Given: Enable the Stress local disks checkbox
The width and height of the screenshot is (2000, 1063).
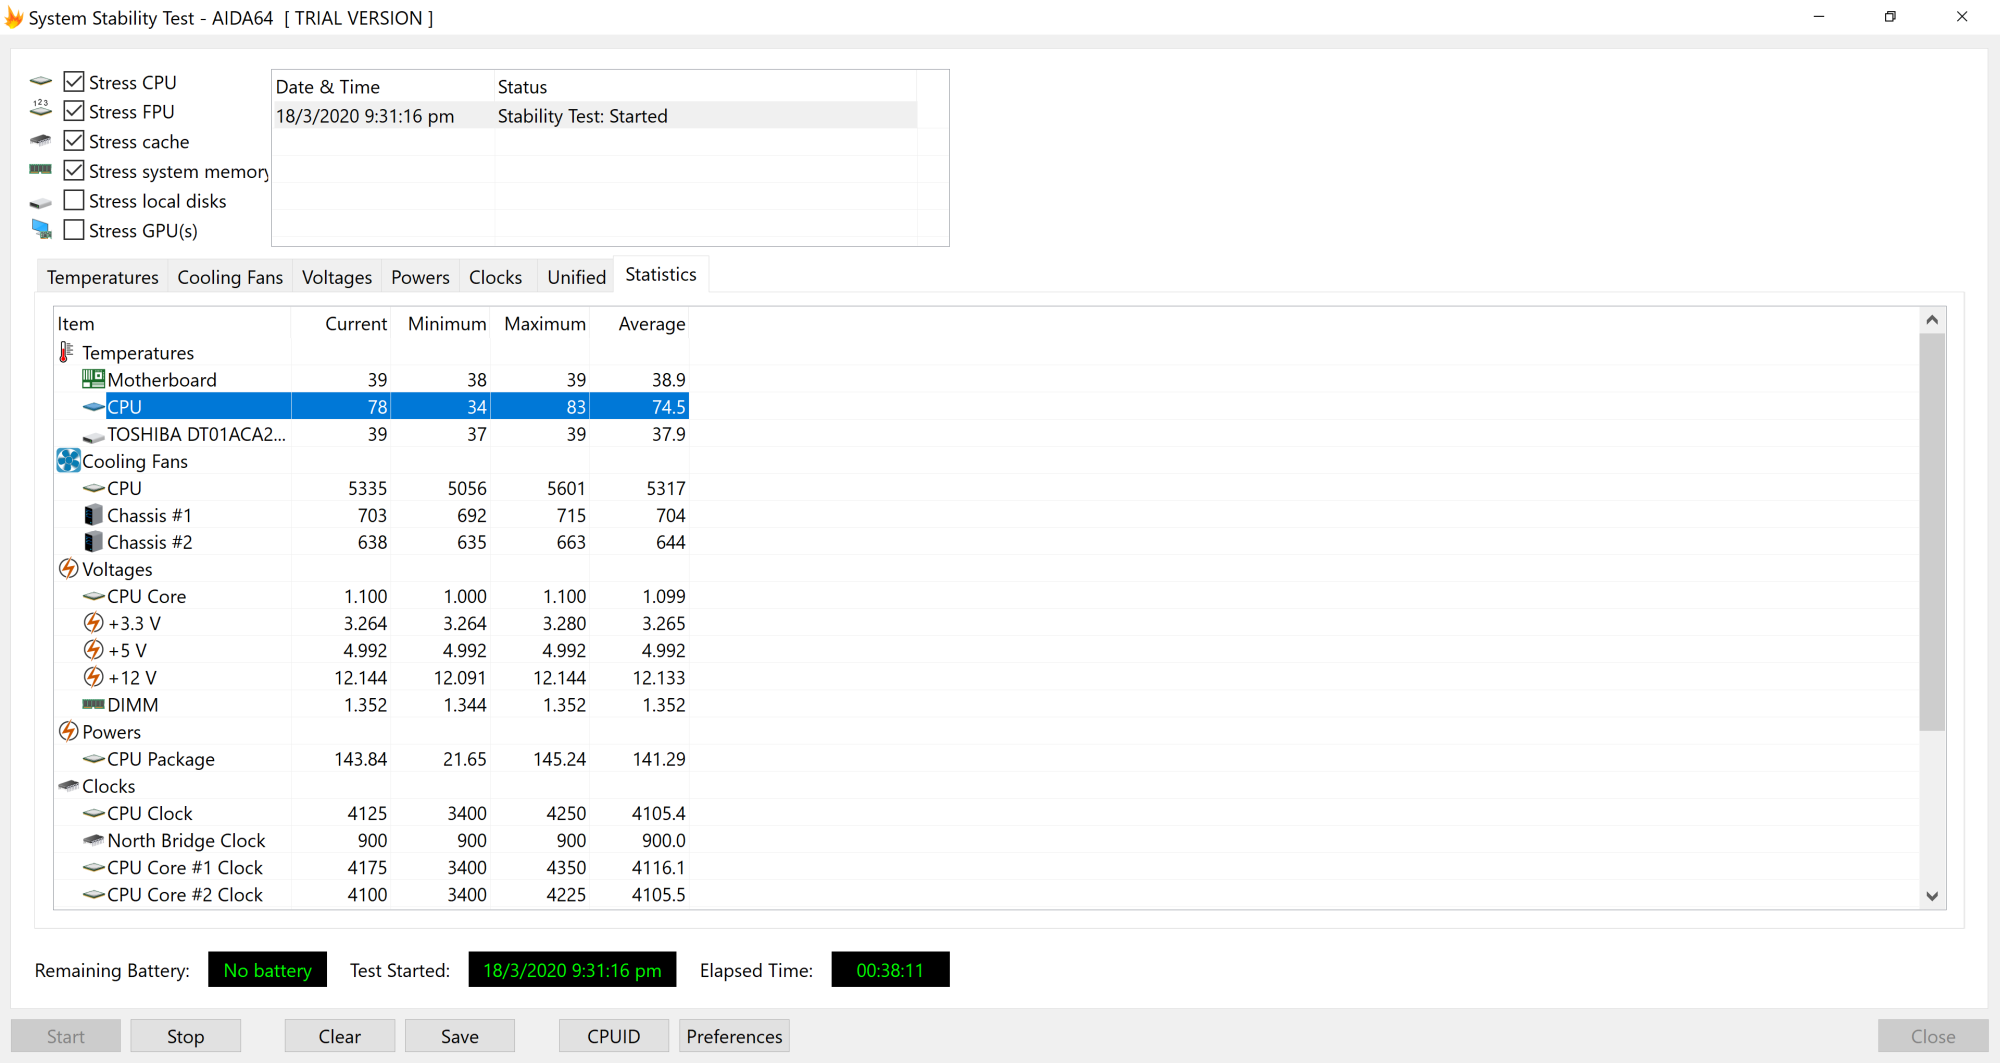Looking at the screenshot, I should click(x=74, y=200).
